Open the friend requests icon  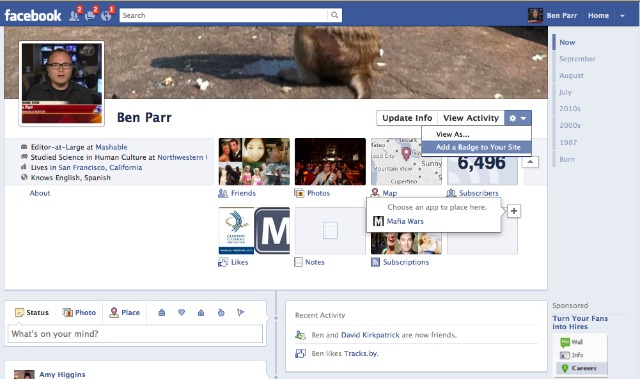74,16
